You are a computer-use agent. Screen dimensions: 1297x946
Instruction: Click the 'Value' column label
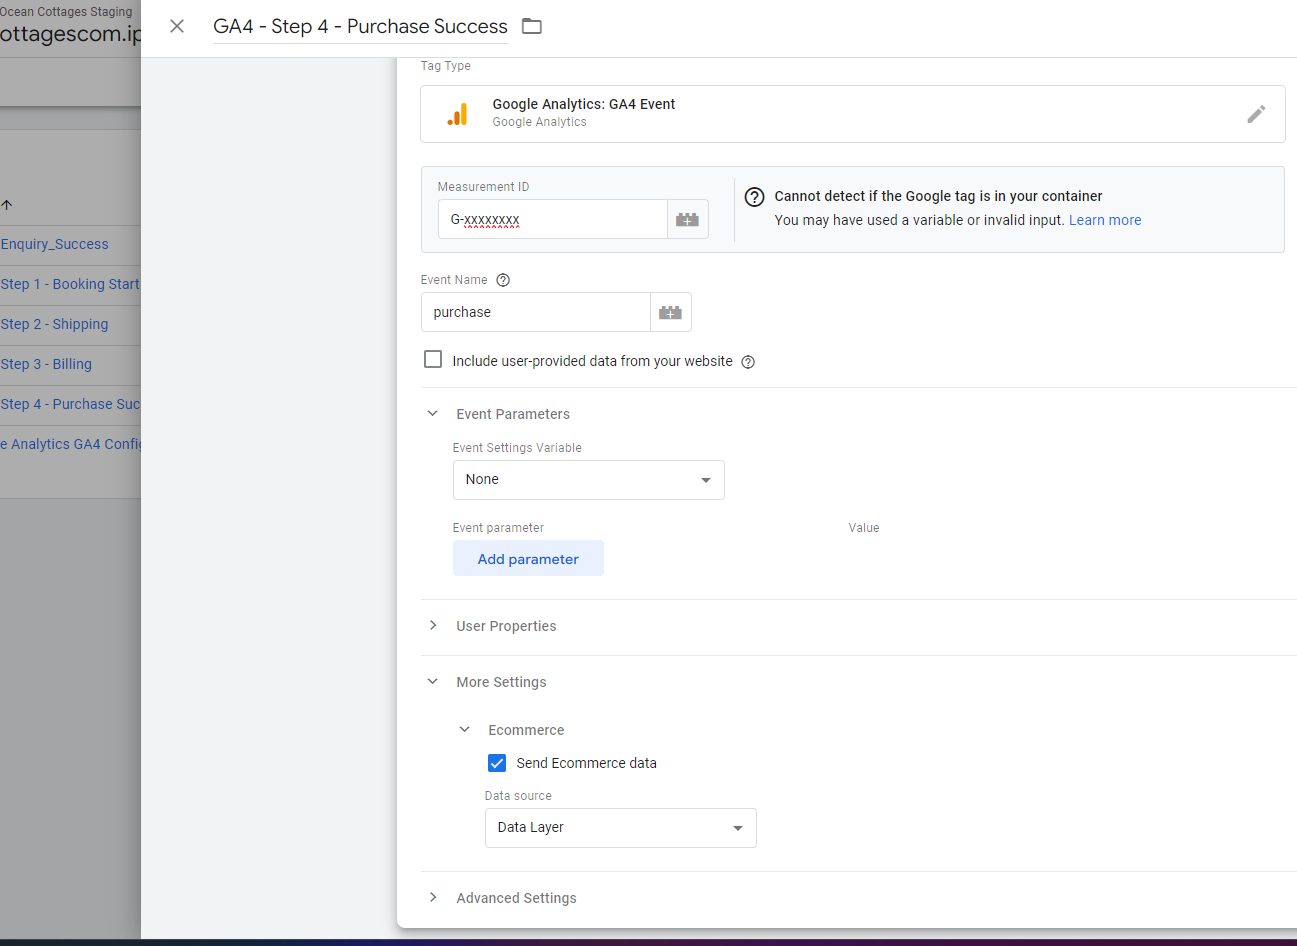click(864, 528)
